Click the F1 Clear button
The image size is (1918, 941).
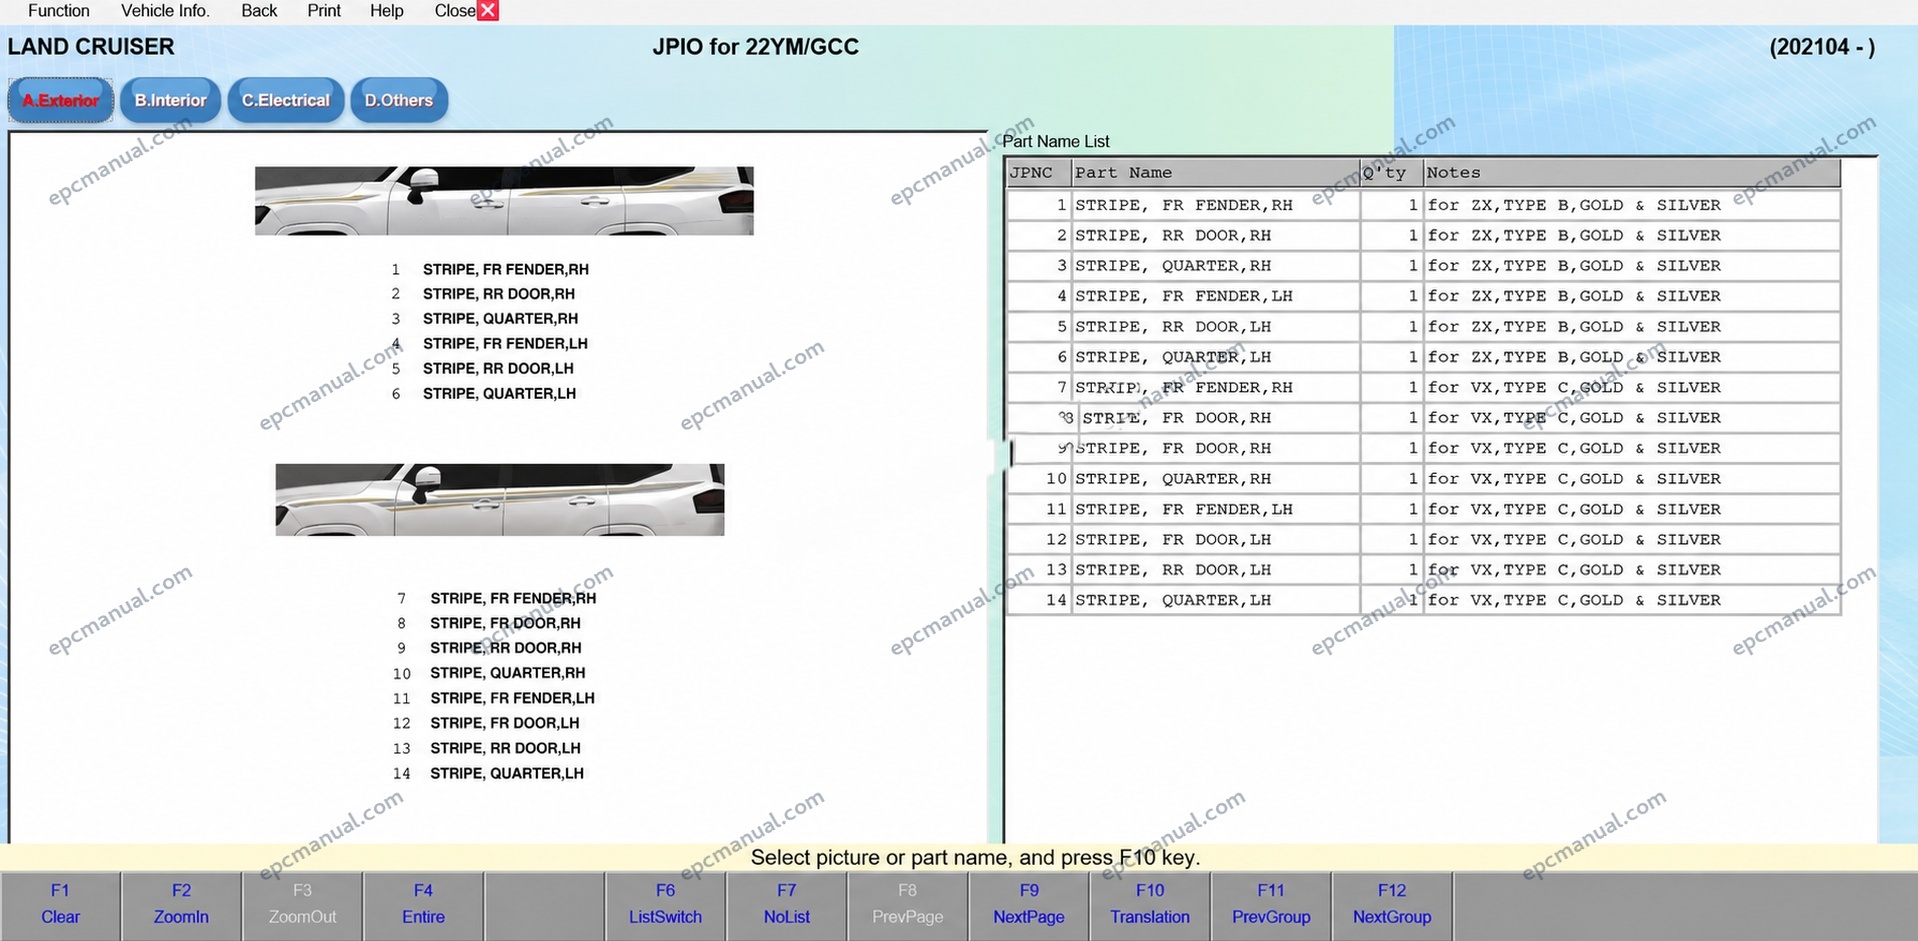coord(60,905)
